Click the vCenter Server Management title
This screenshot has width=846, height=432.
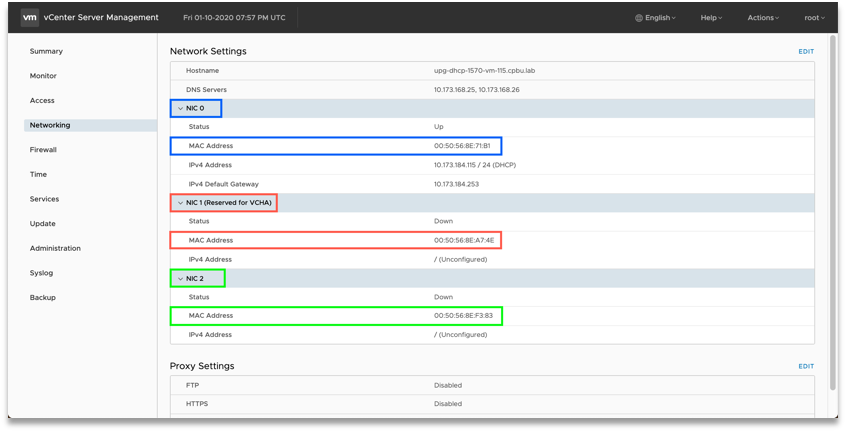[x=101, y=17]
